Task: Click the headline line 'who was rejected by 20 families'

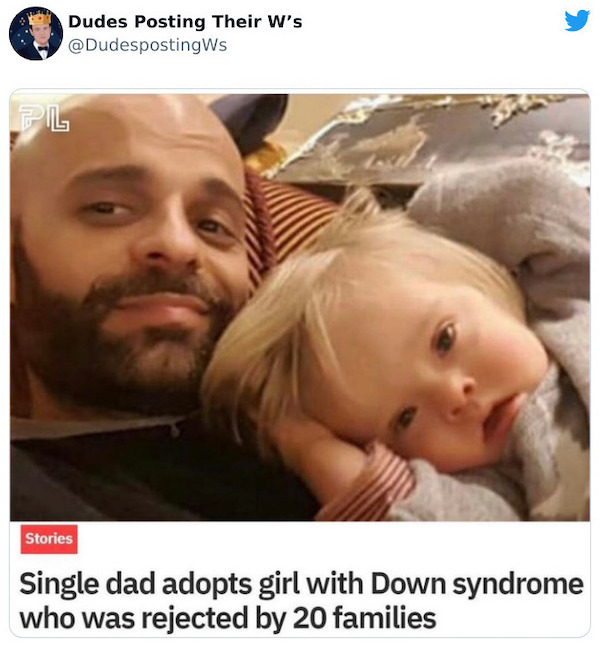Action: (x=227, y=618)
